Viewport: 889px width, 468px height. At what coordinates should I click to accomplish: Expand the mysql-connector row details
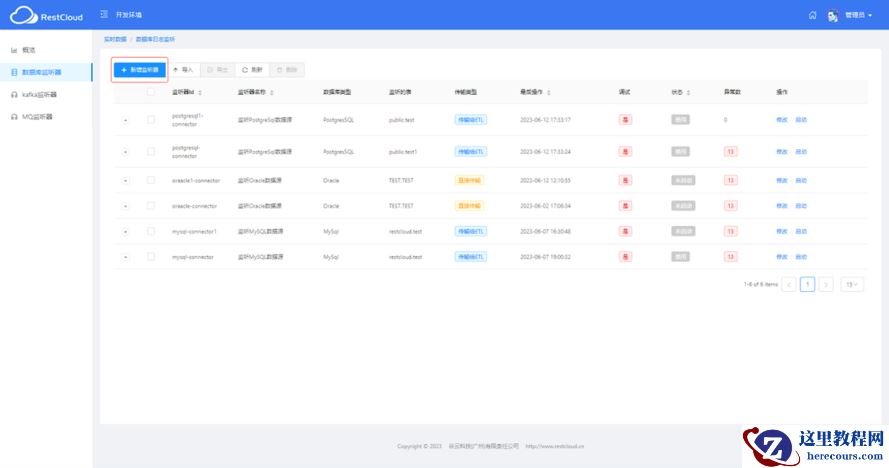(x=125, y=257)
